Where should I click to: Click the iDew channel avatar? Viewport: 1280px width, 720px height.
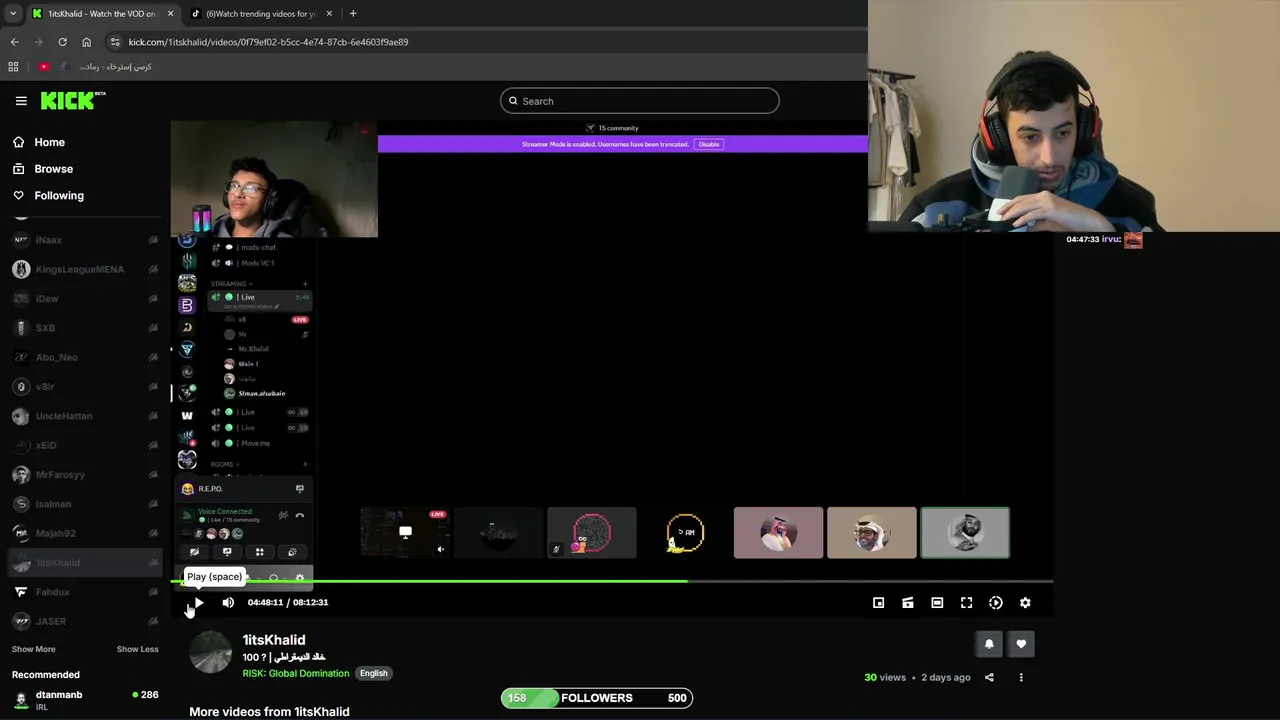pyautogui.click(x=21, y=298)
